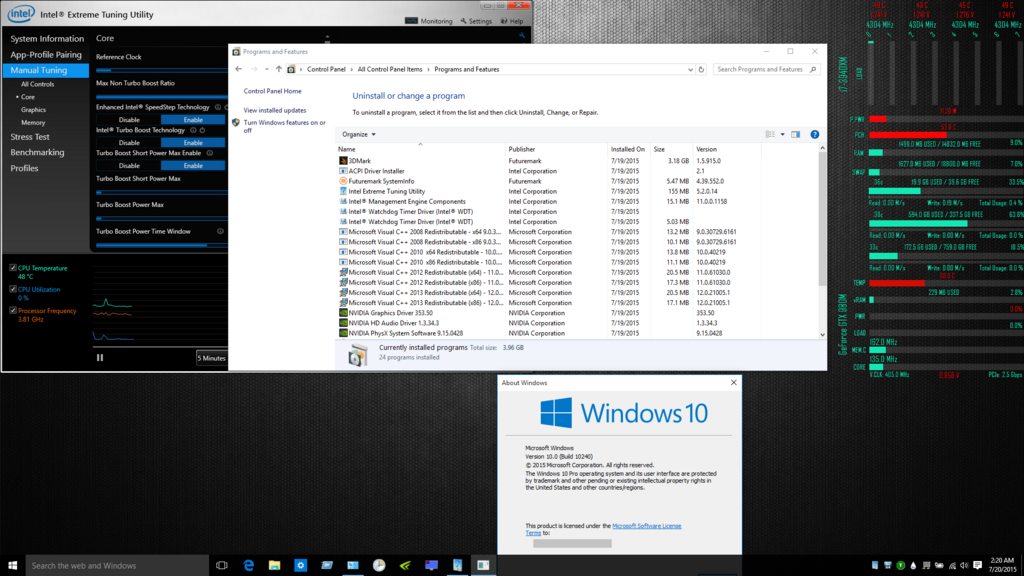The height and width of the screenshot is (576, 1024).
Task: Open the recent locations arrow beside forward button
Action: click(x=266, y=69)
